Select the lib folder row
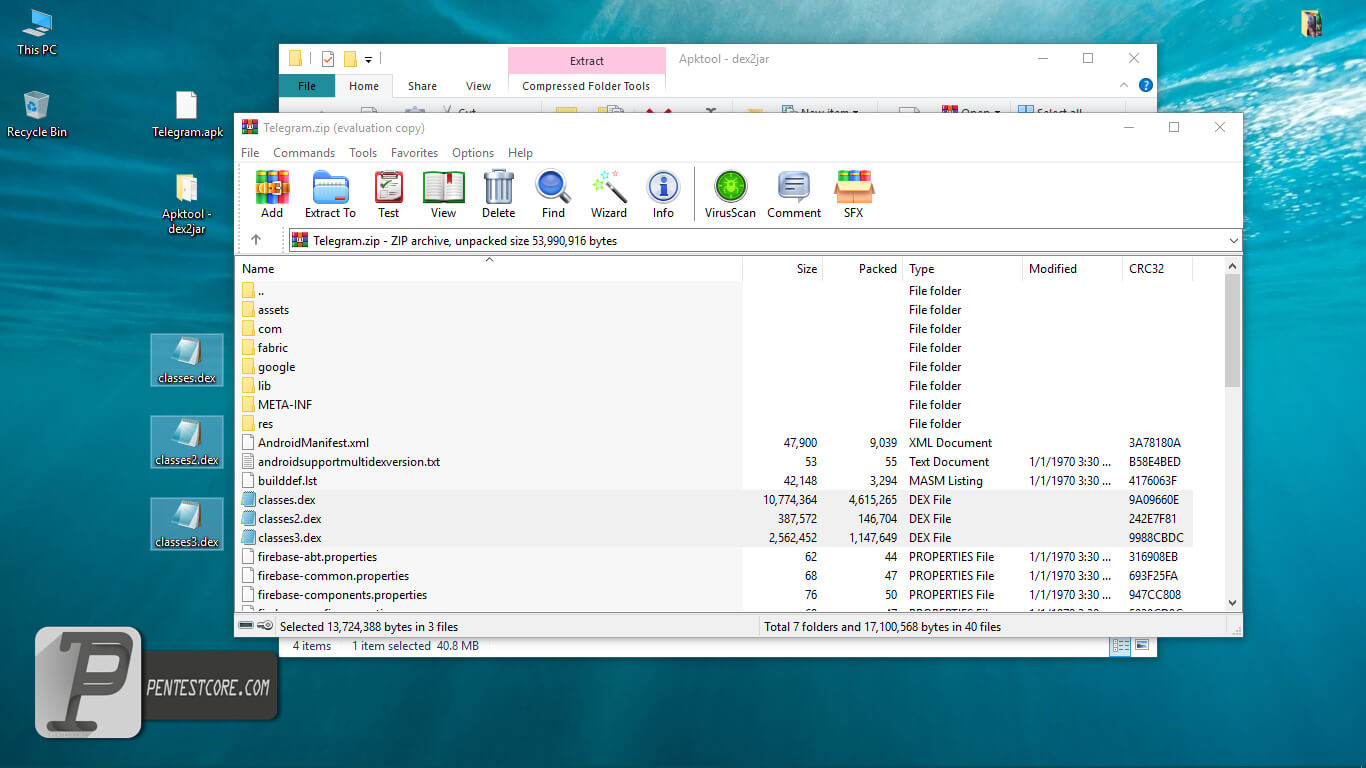The height and width of the screenshot is (768, 1366). (x=714, y=386)
